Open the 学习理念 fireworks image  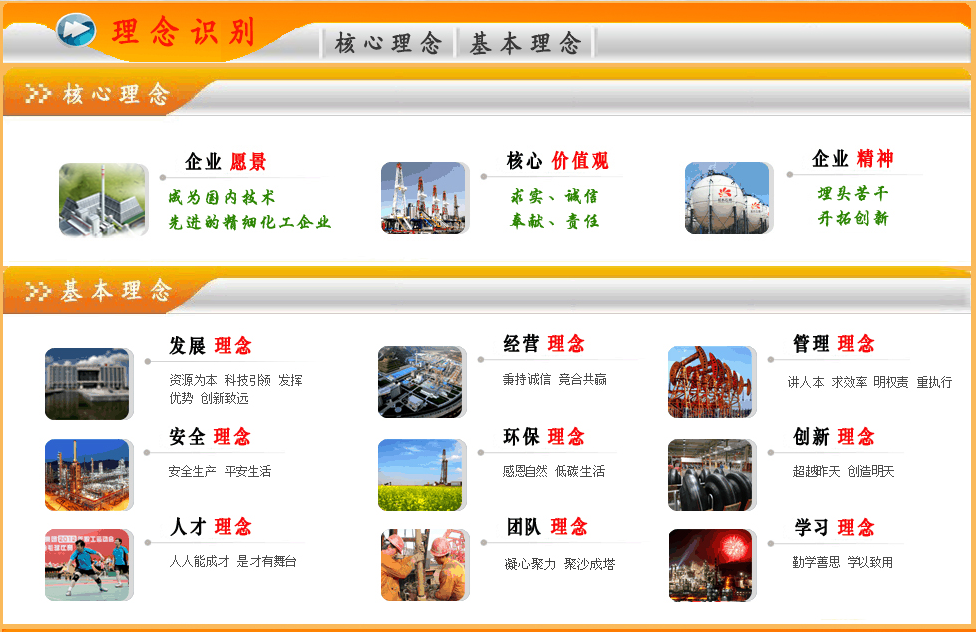coord(710,564)
